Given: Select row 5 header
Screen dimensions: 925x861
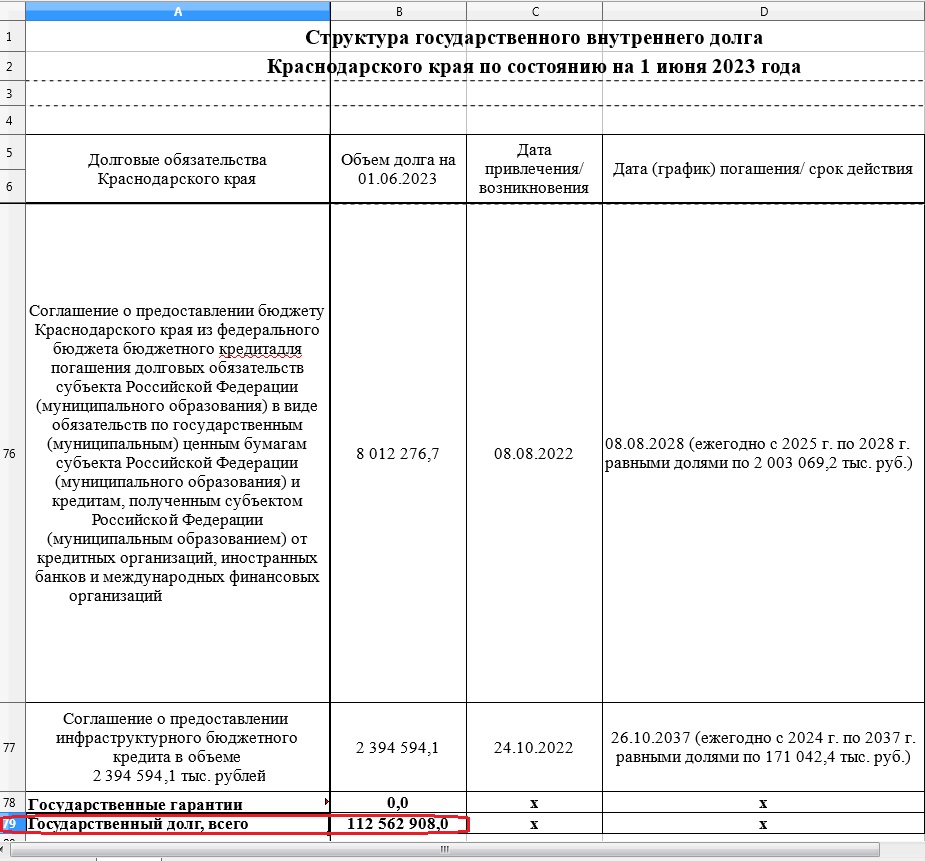Looking at the screenshot, I should 12,152.
